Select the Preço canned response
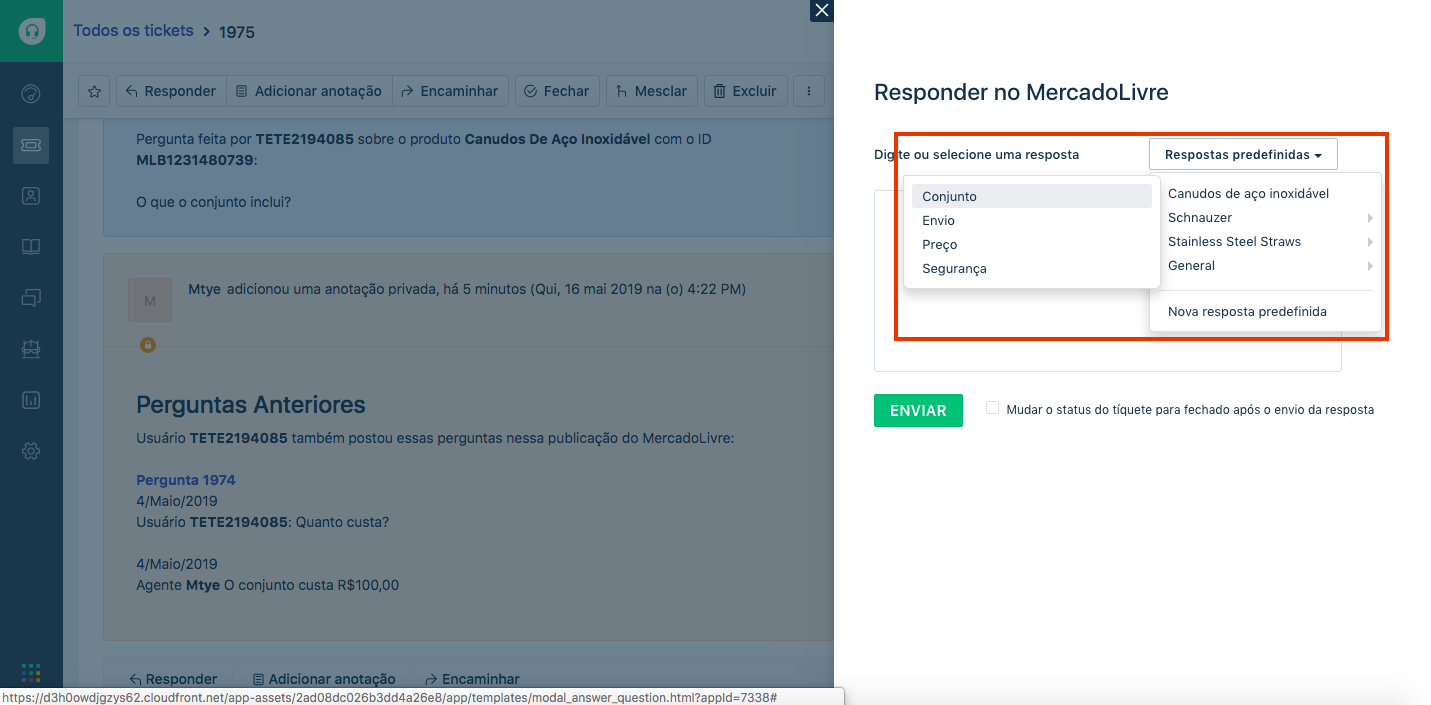 [1032, 244]
